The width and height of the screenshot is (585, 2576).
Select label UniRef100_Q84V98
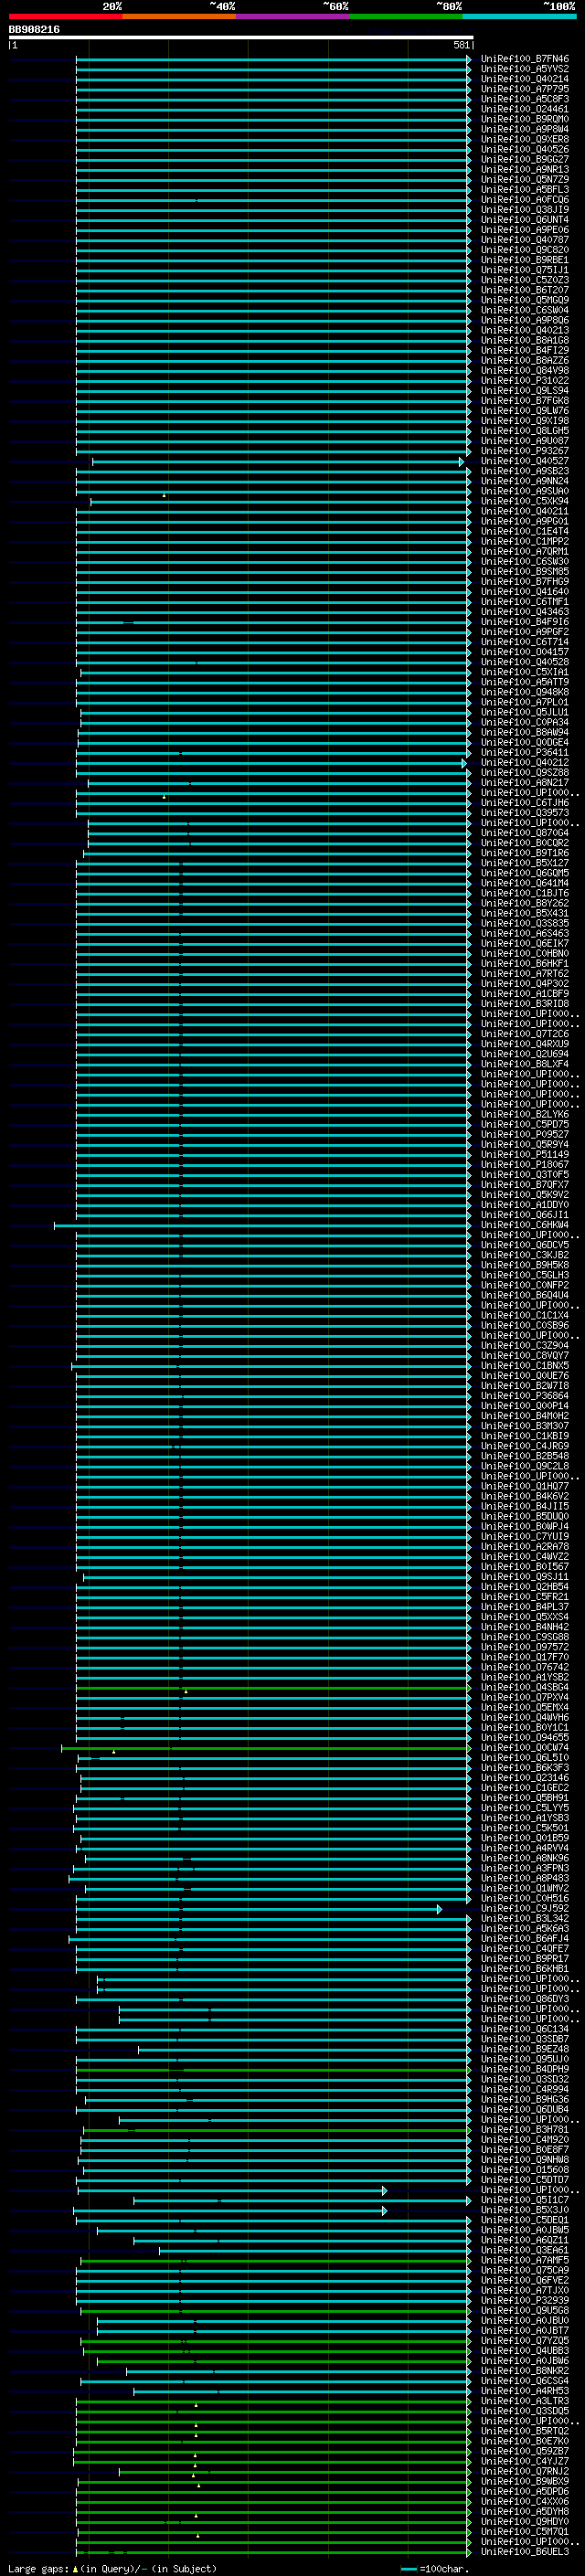pyautogui.click(x=524, y=370)
